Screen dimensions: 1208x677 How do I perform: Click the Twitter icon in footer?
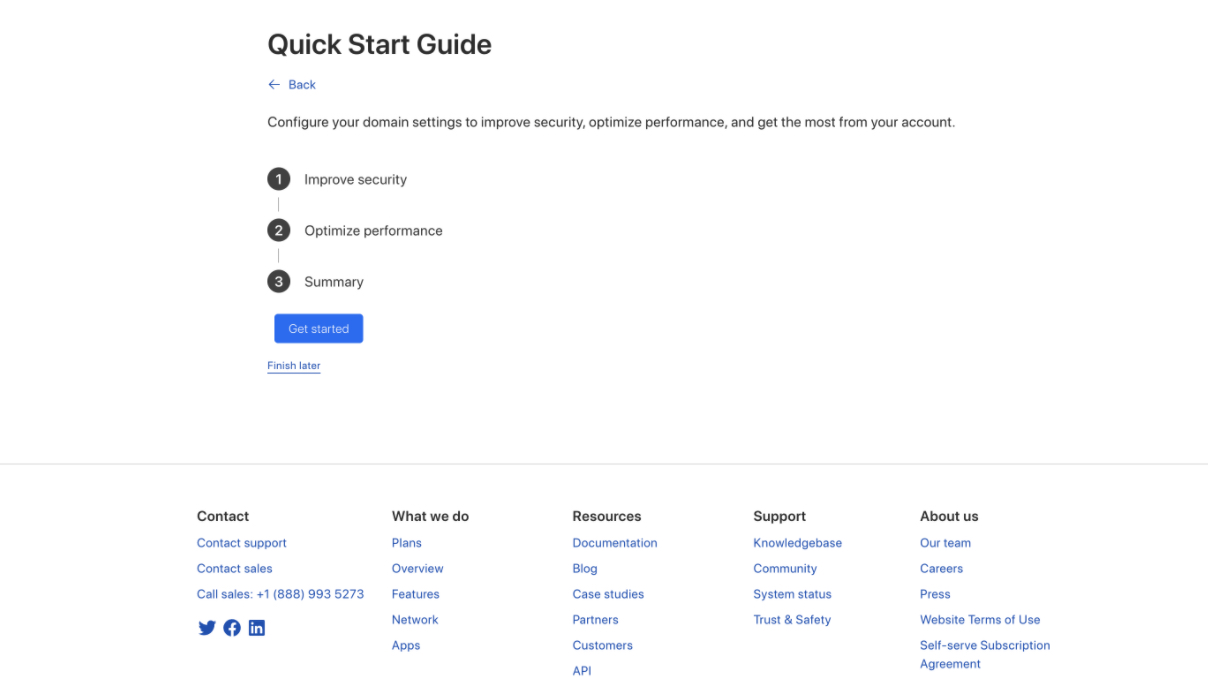point(207,628)
